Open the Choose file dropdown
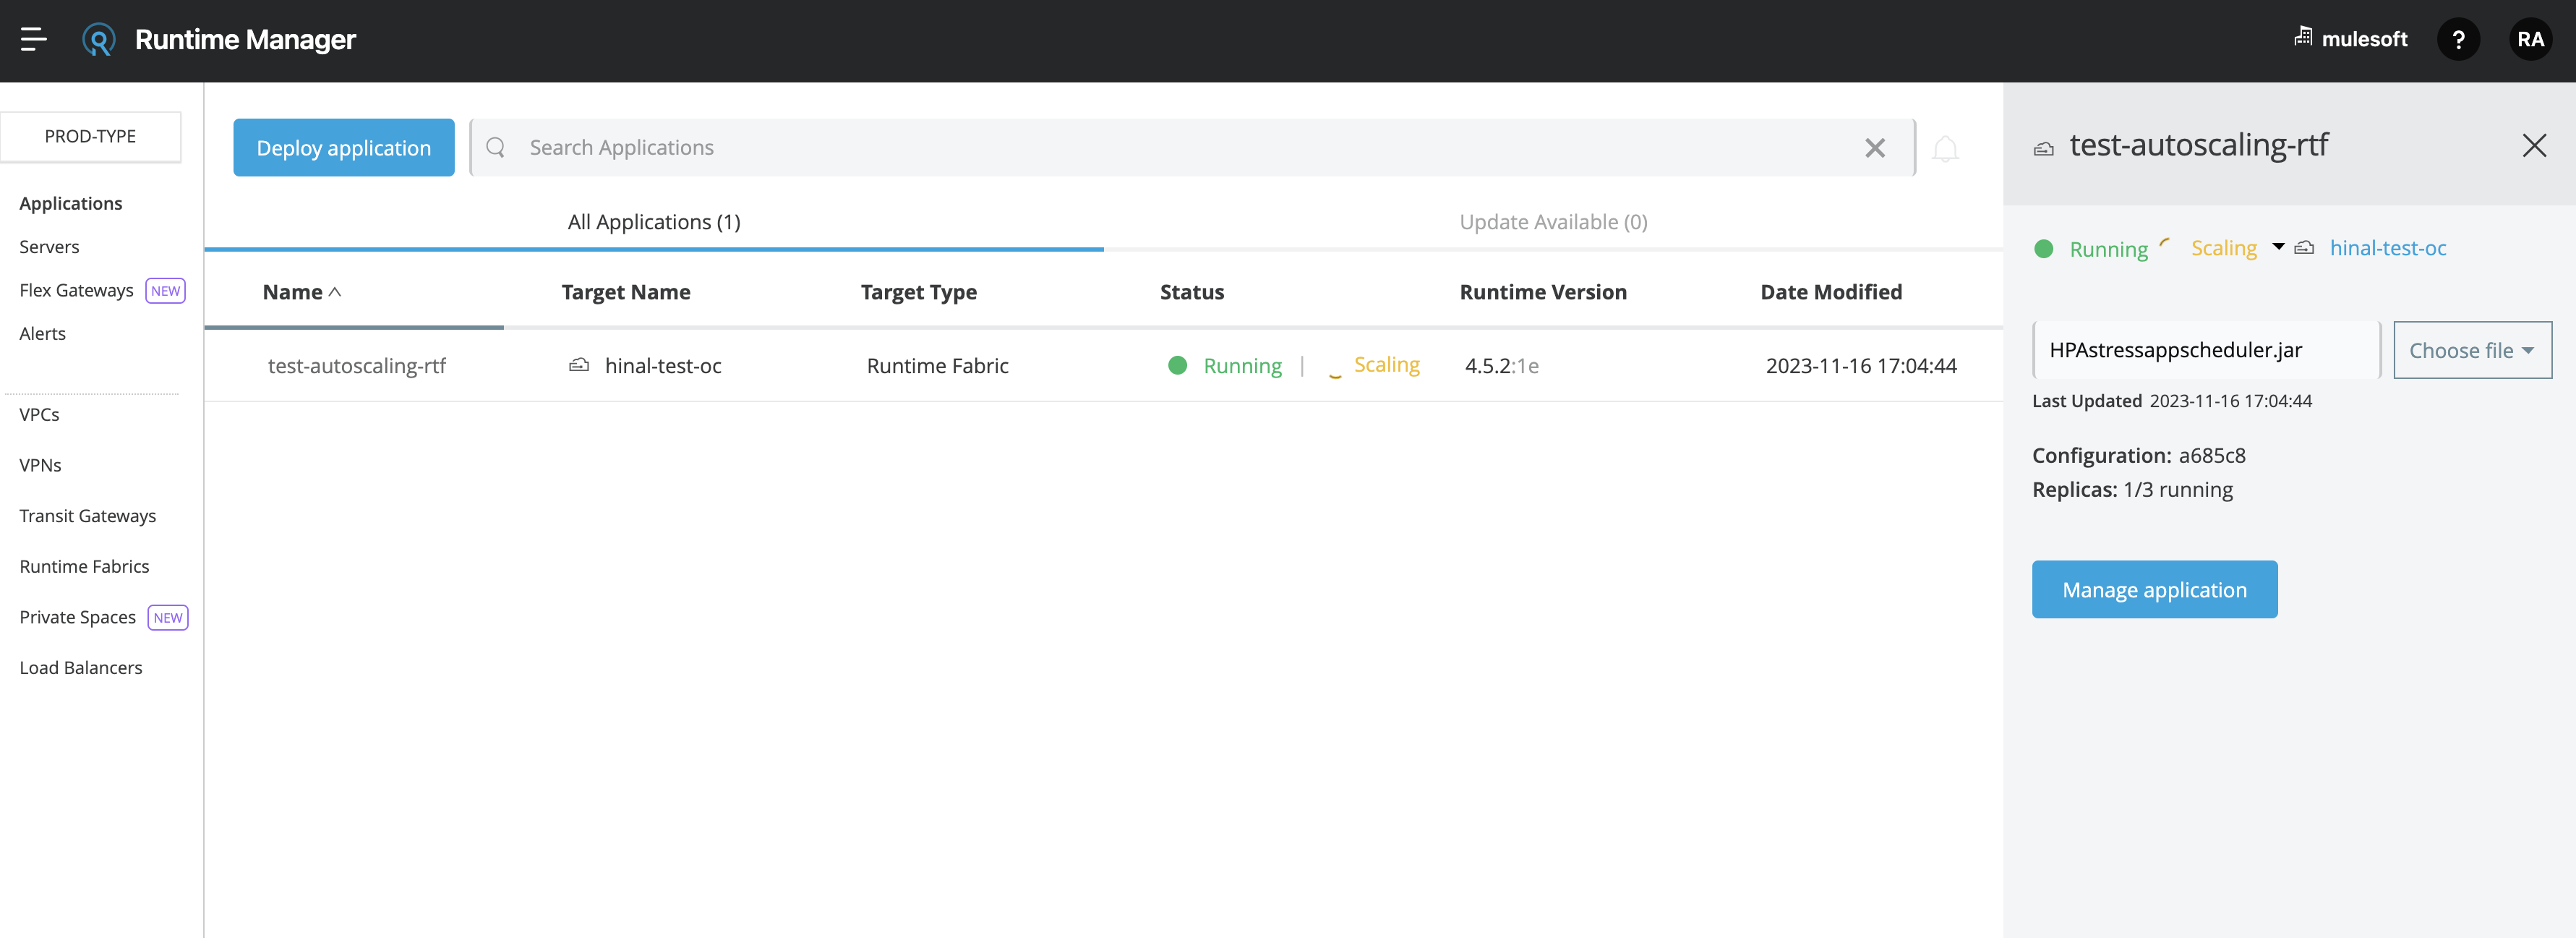The height and width of the screenshot is (938, 2576). (x=2472, y=350)
